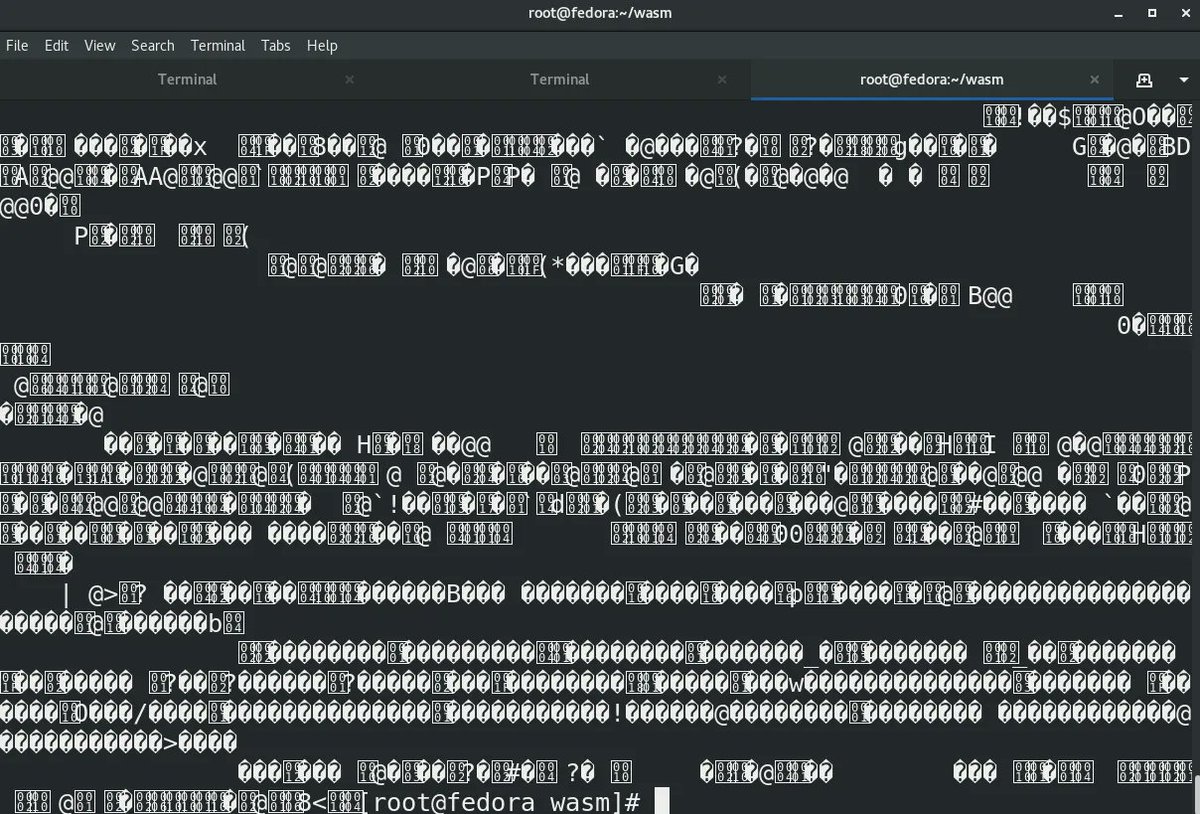Click the terminal cursor block after the prompt
The image size is (1200, 814).
pyautogui.click(x=662, y=802)
